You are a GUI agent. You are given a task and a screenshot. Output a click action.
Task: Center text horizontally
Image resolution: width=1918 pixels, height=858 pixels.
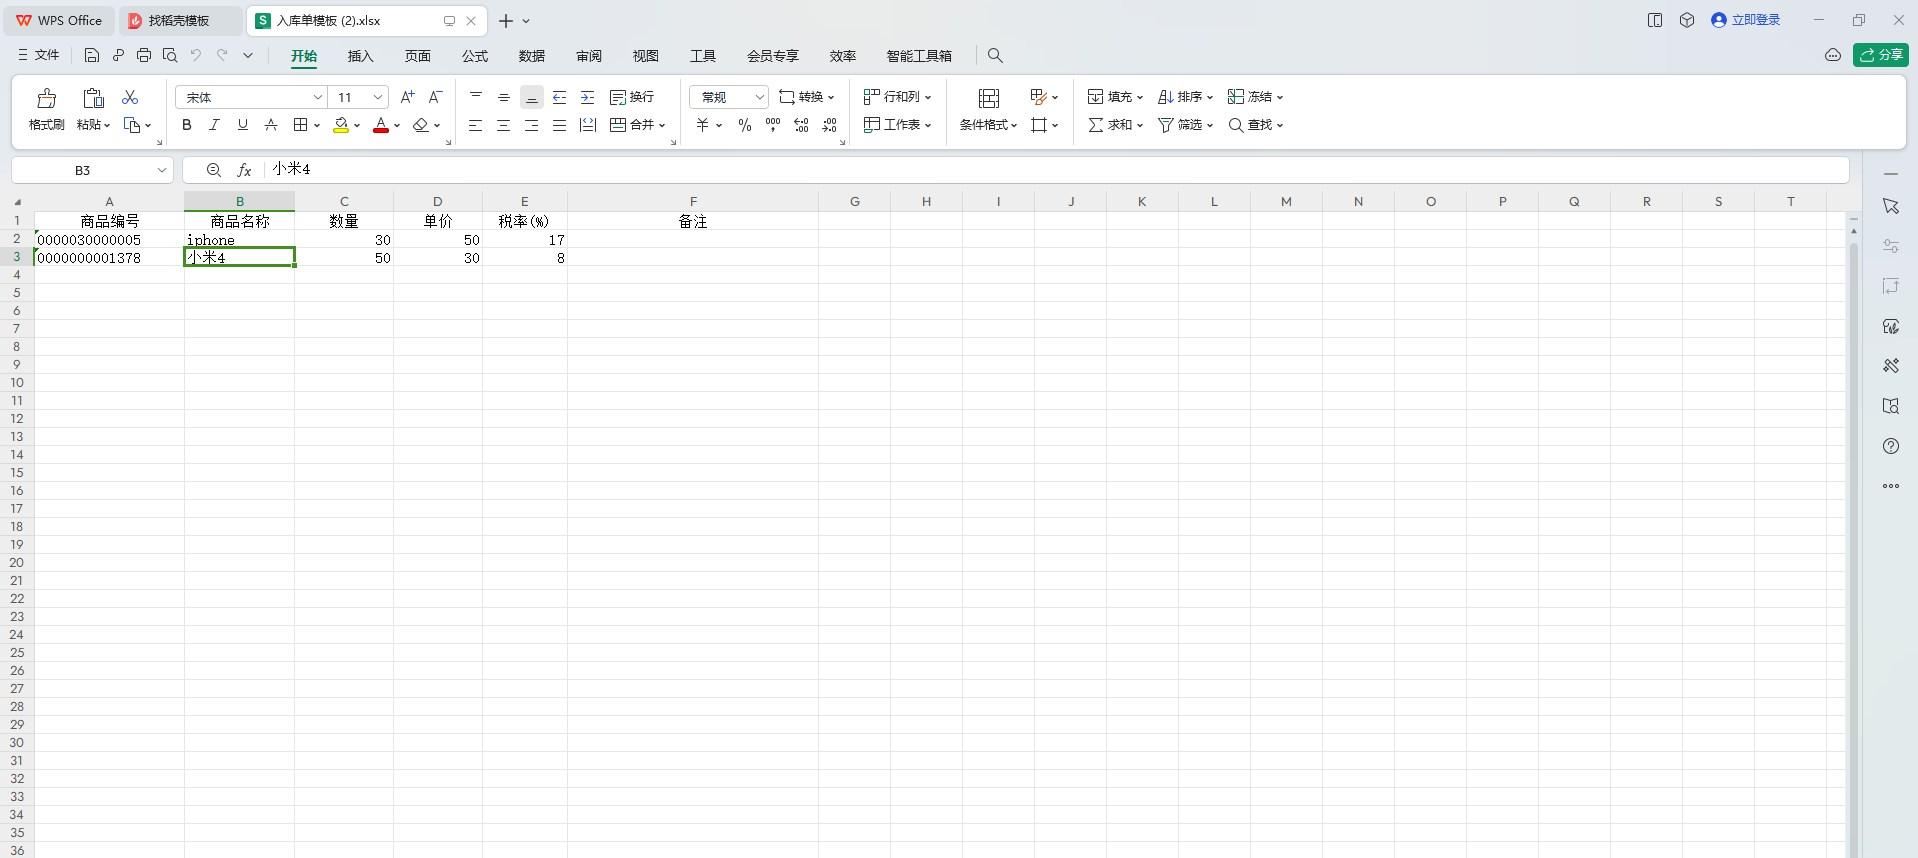[504, 125]
